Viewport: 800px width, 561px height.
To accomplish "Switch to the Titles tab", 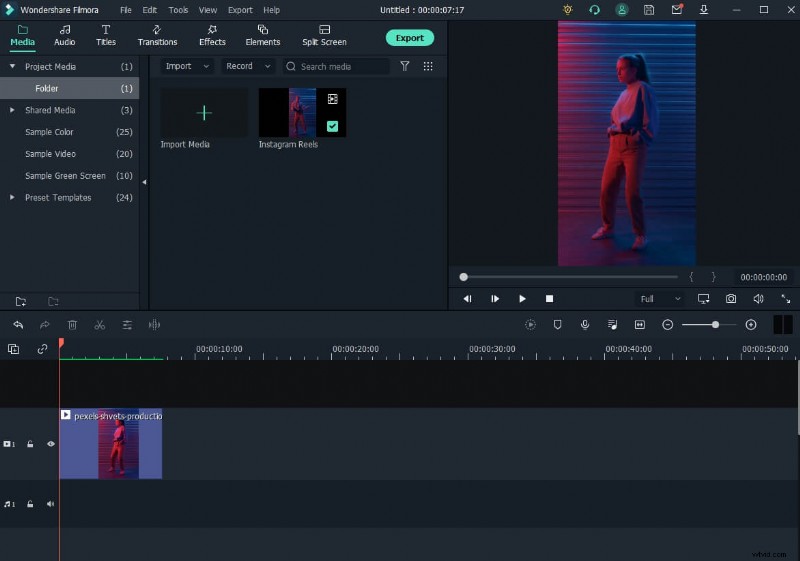I will click(106, 35).
